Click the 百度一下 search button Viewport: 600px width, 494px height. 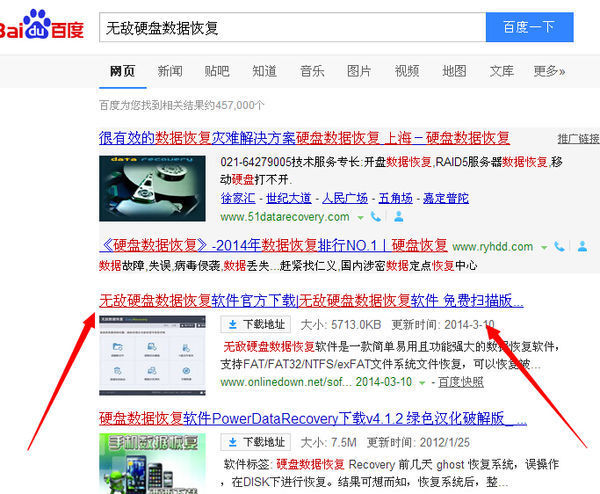click(530, 27)
